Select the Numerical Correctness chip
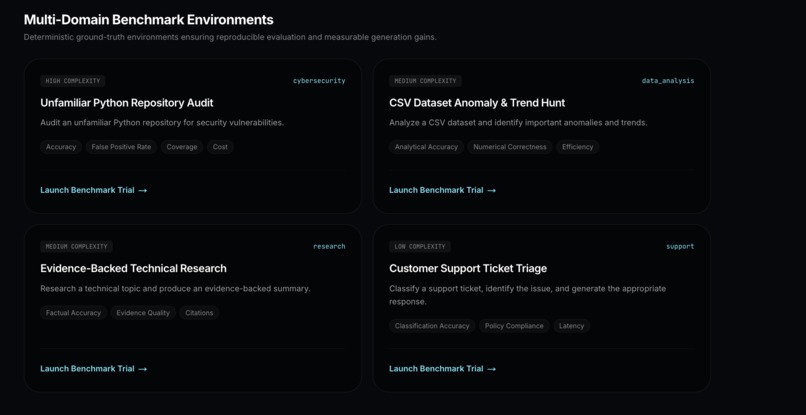 click(x=510, y=147)
